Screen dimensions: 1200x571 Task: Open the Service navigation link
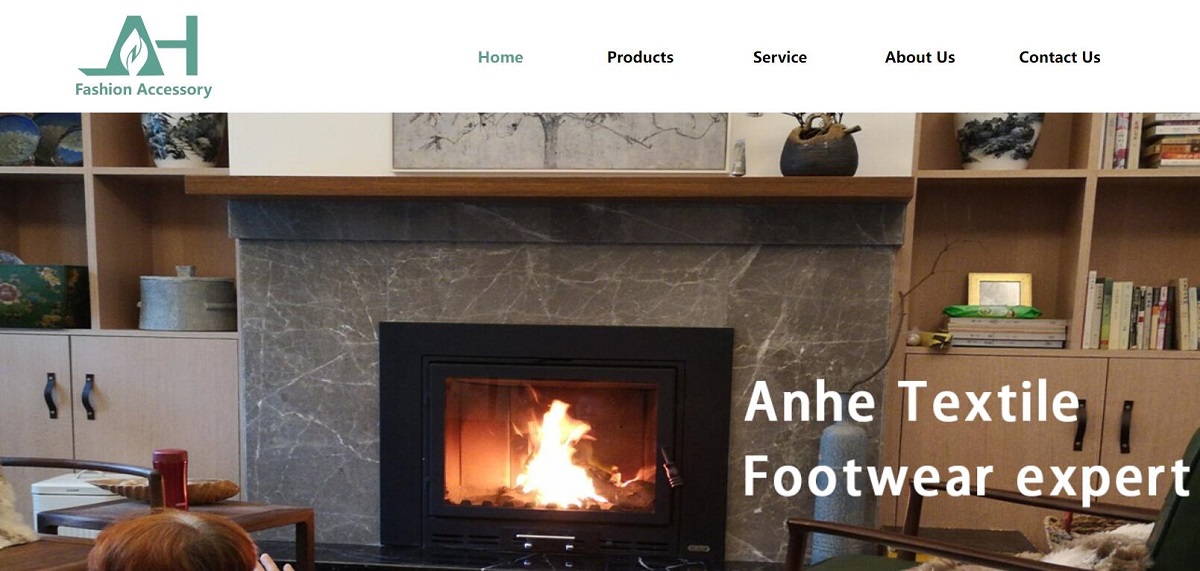780,57
